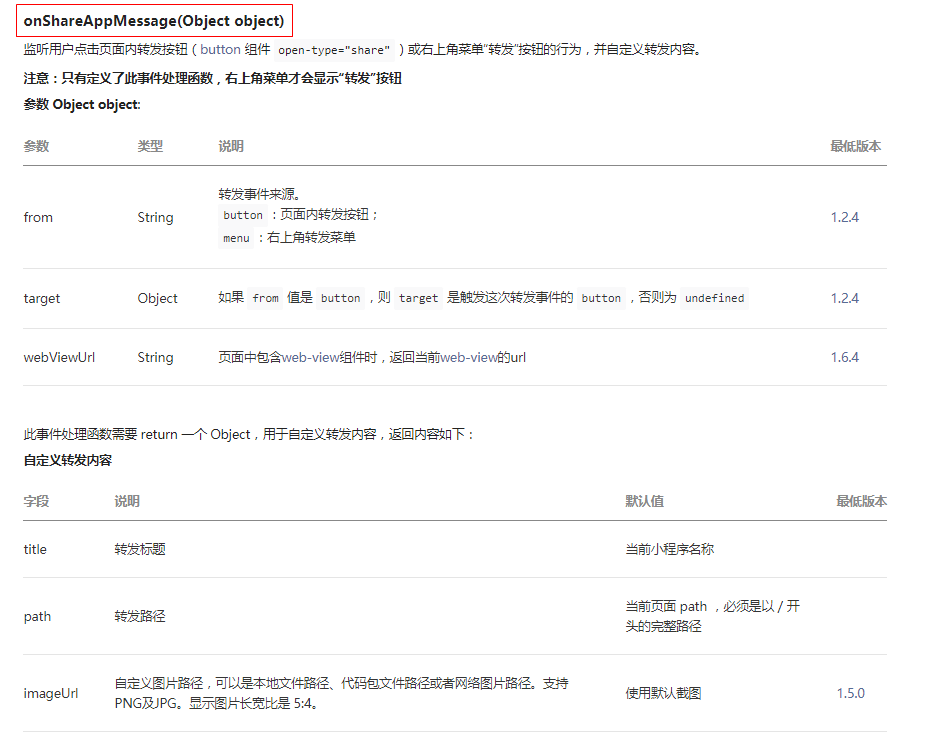Click the 默认值 column header
The height and width of the screenshot is (741, 942).
click(645, 501)
